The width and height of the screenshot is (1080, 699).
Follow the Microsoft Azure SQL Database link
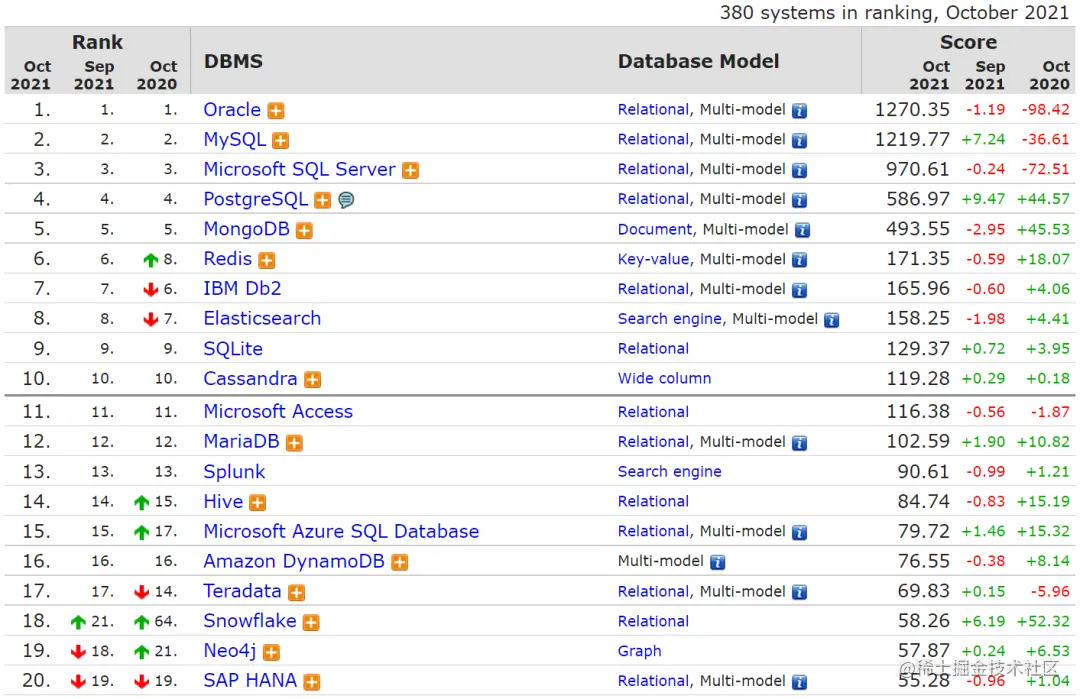341,531
